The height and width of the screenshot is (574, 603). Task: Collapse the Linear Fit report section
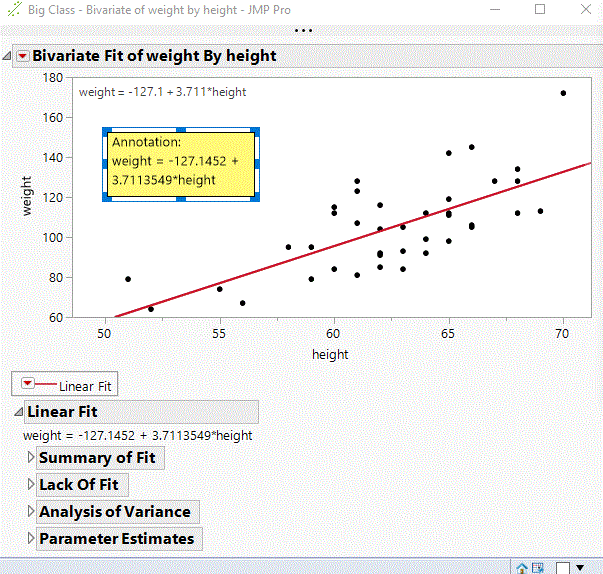17,412
